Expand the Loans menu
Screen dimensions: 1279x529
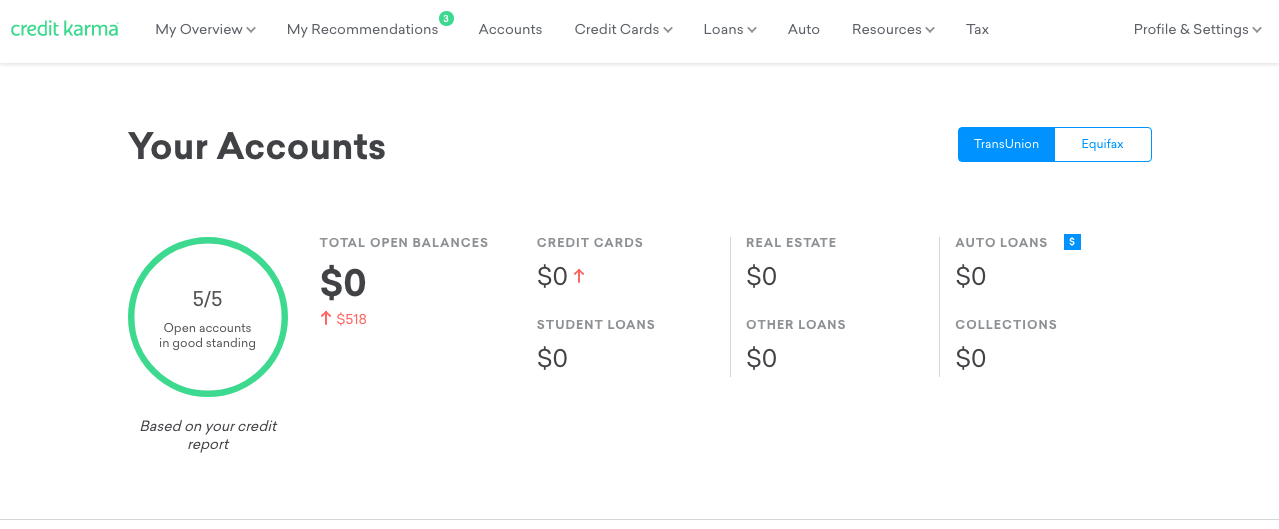tap(730, 30)
